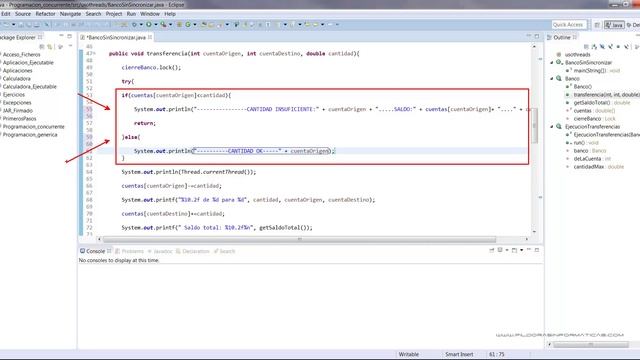Click the Pin Console icon in Console toolbar
Viewport: 640px width, 360px height.
click(491, 250)
